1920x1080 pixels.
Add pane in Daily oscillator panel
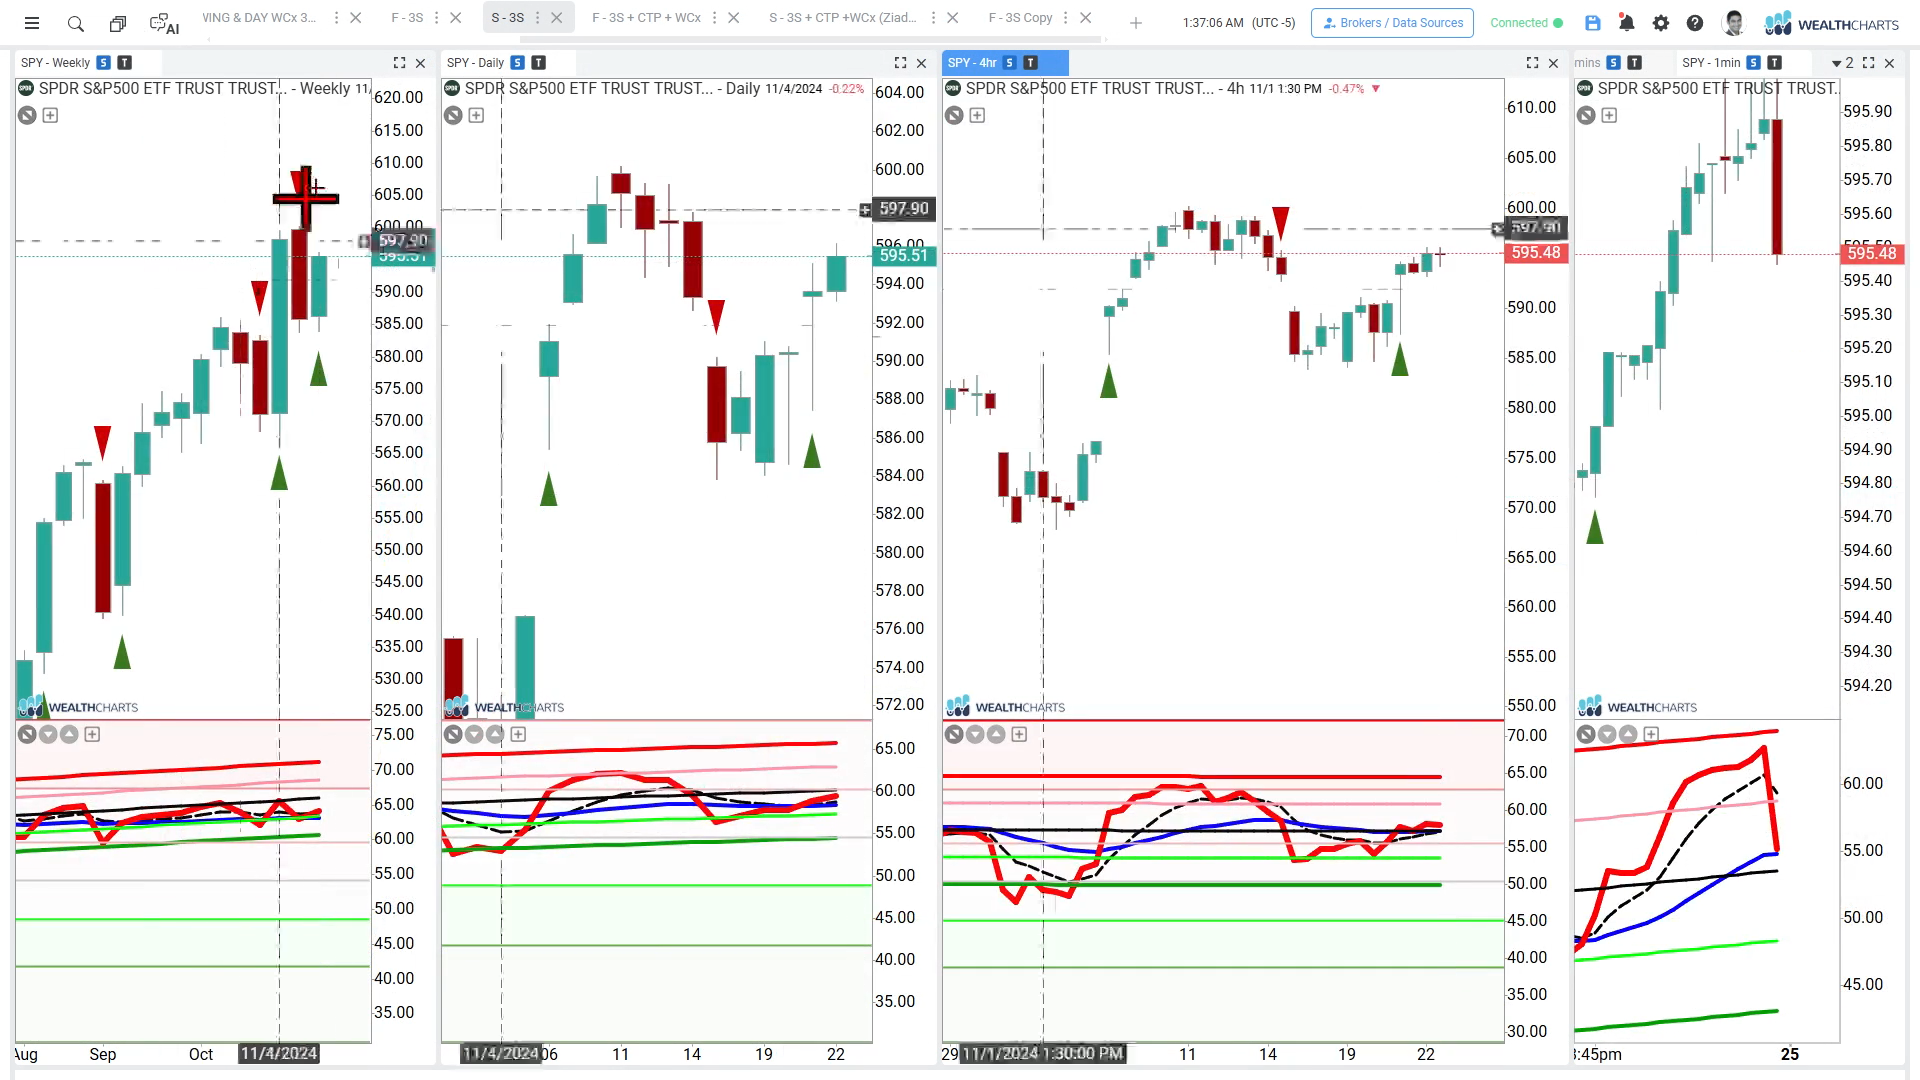point(518,735)
